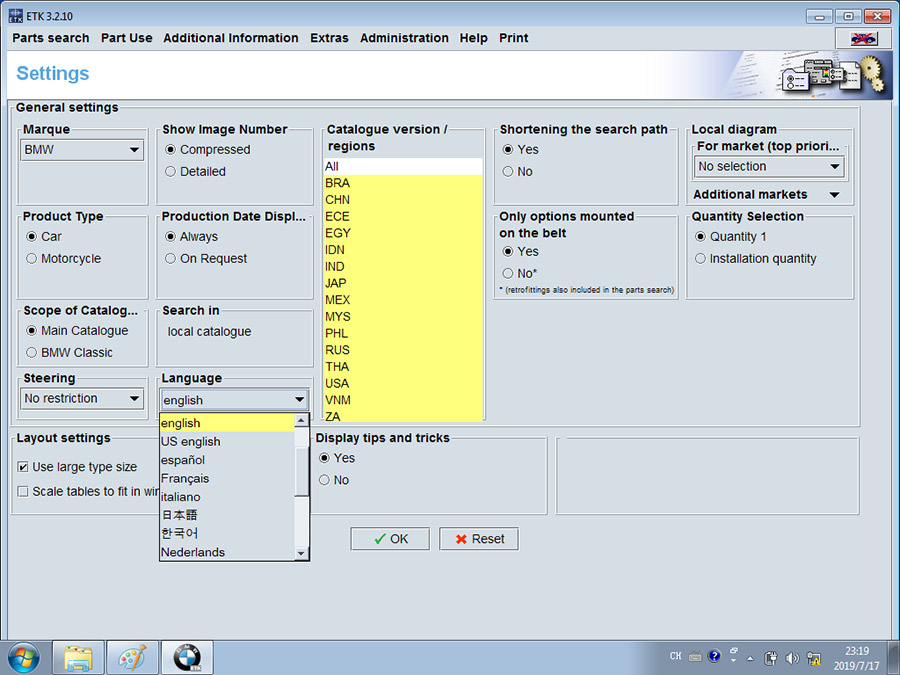Check Scale tables to fit checkbox

[x=23, y=492]
